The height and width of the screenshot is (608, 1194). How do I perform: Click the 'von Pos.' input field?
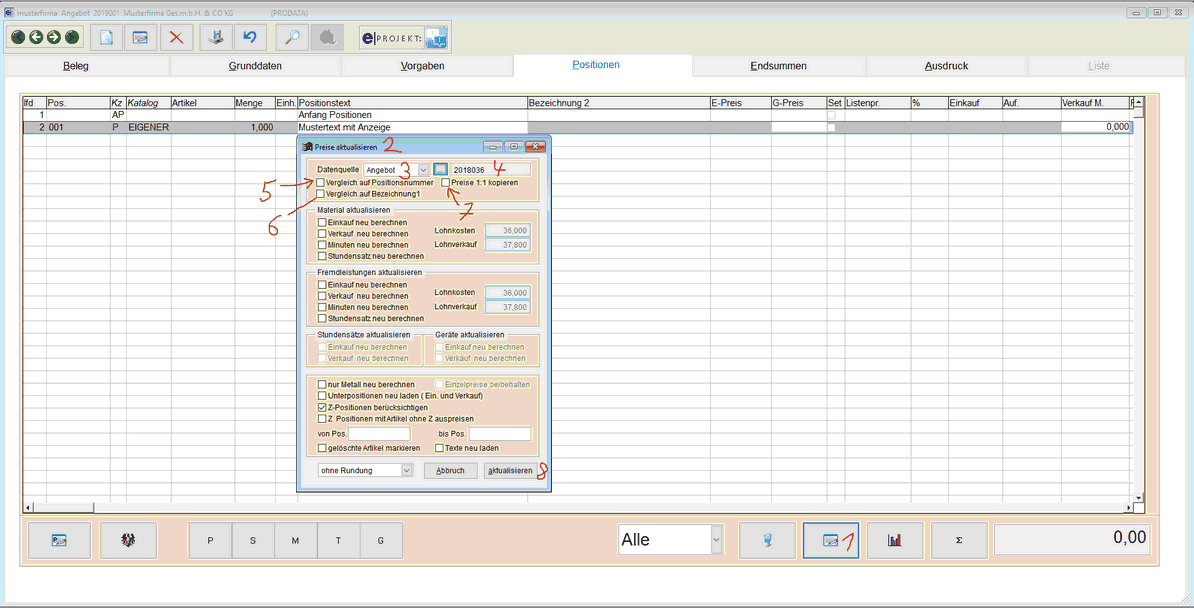[x=379, y=434]
